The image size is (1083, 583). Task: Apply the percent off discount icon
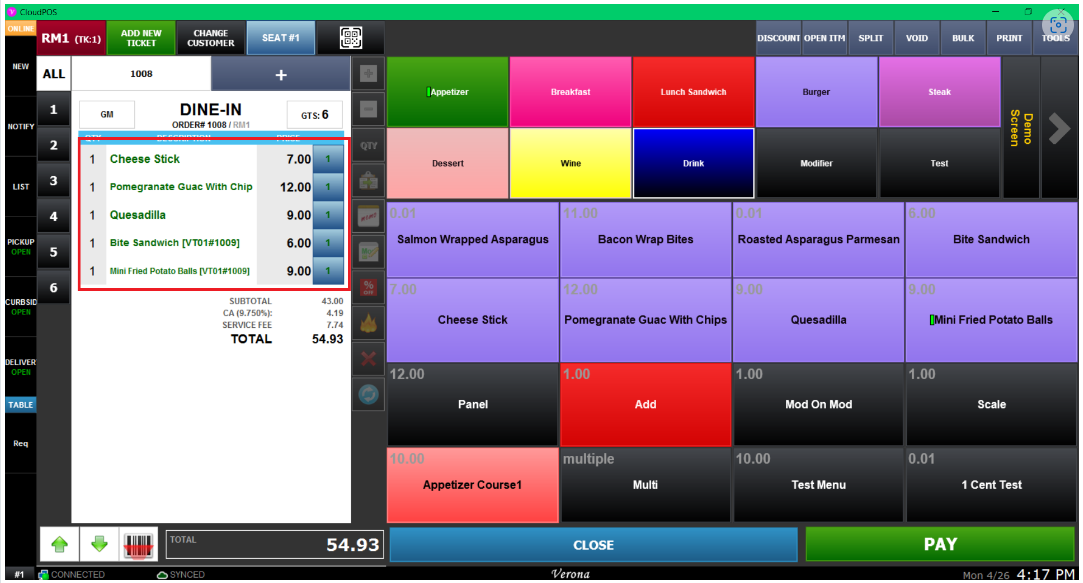369,288
